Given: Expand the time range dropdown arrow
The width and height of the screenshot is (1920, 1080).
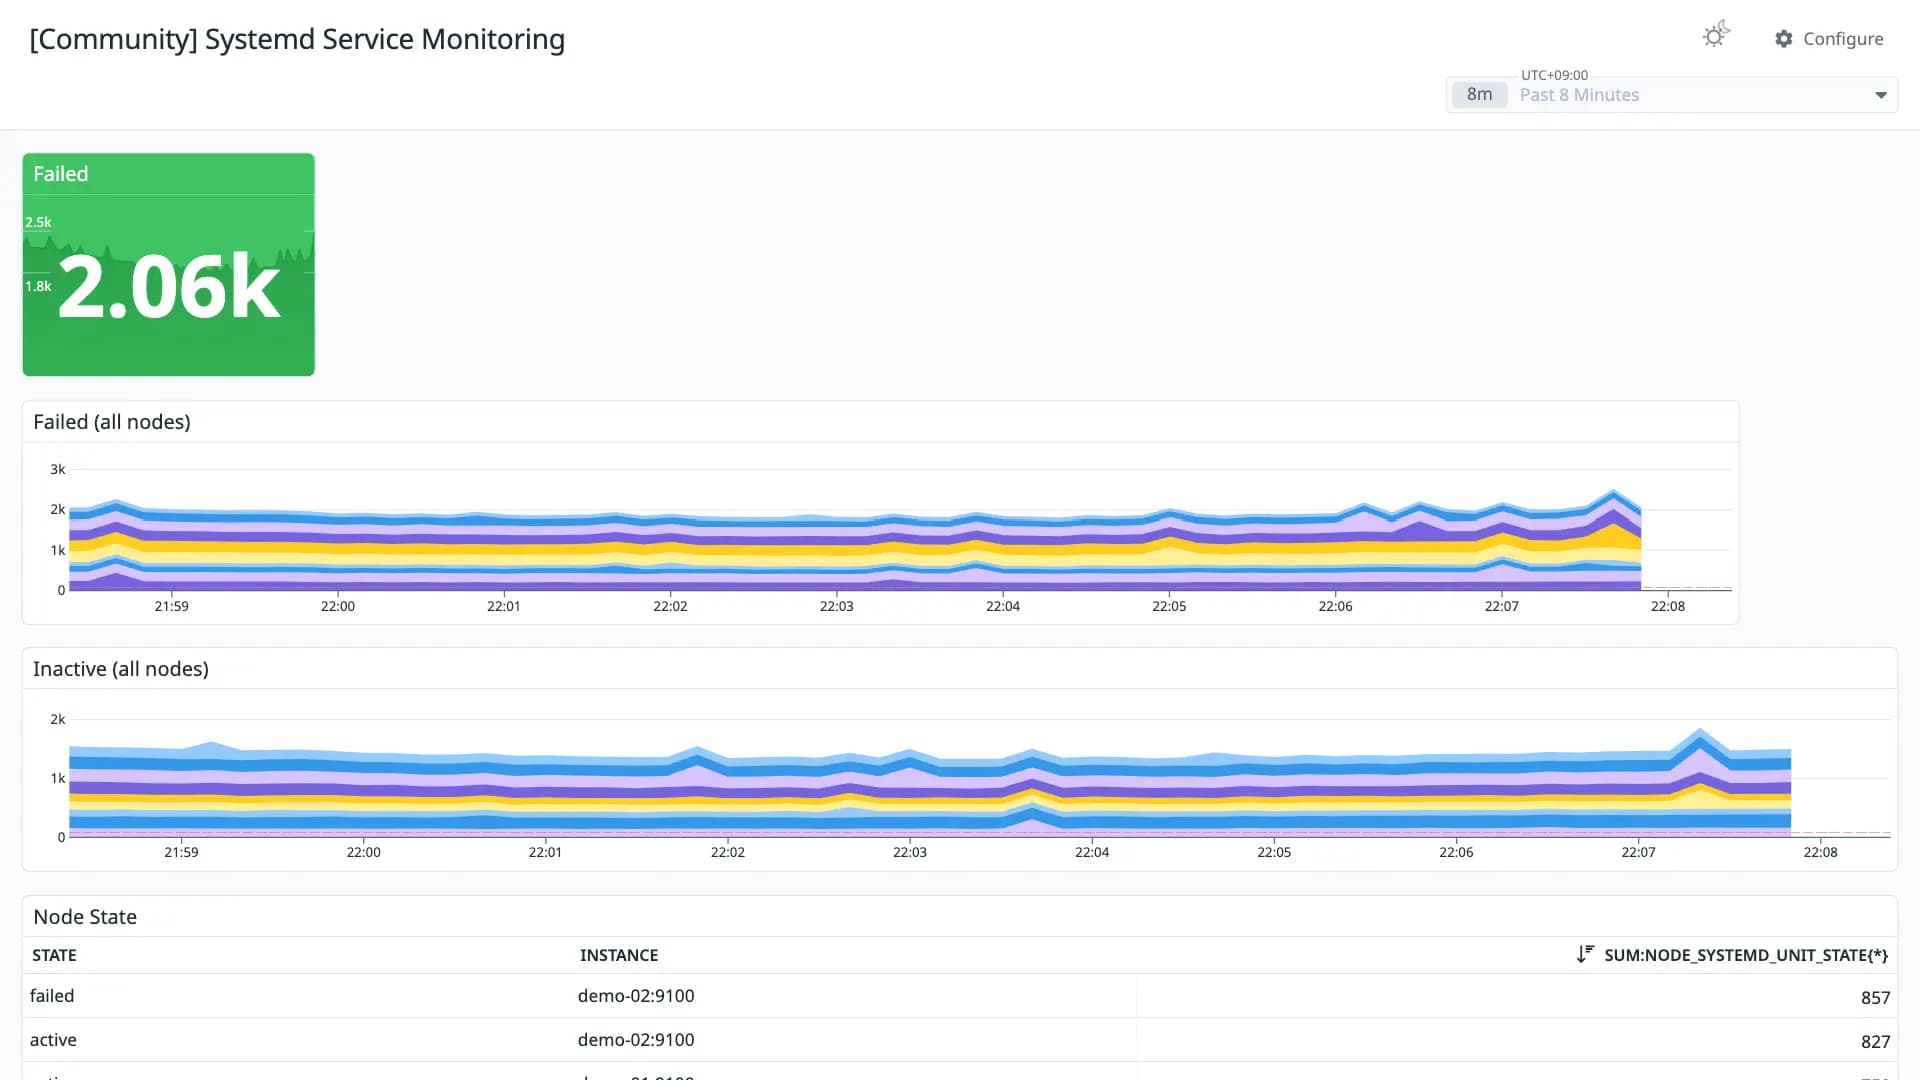Looking at the screenshot, I should (x=1881, y=95).
